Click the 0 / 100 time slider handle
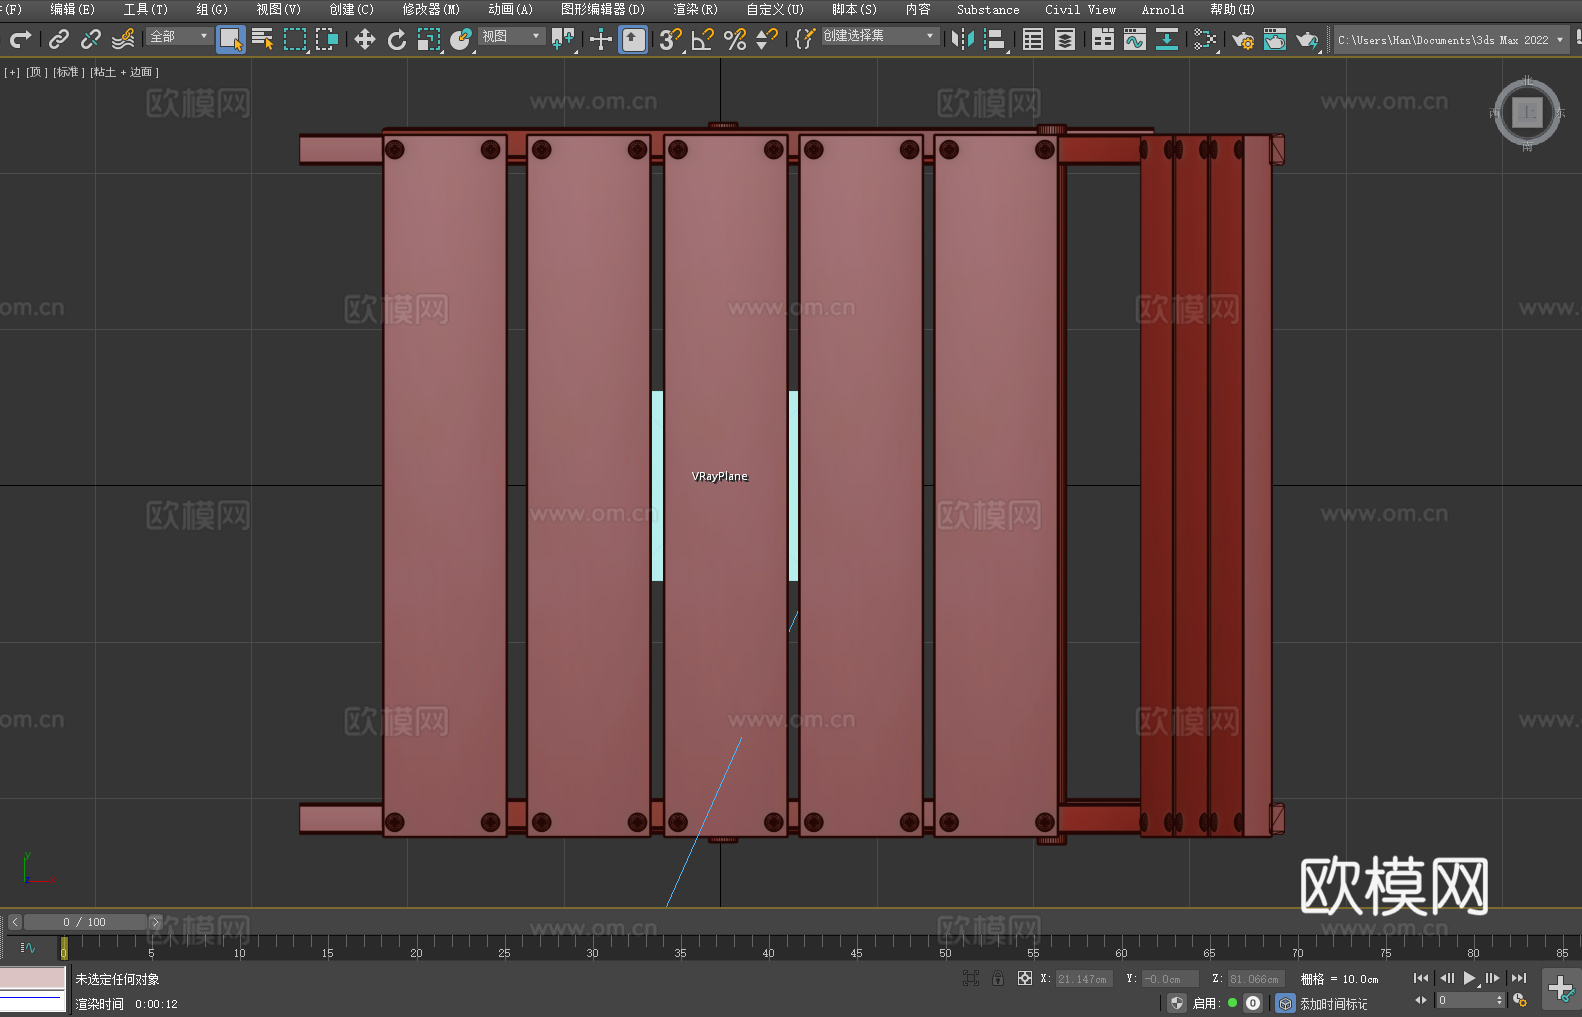This screenshot has height=1017, width=1582. pos(85,922)
